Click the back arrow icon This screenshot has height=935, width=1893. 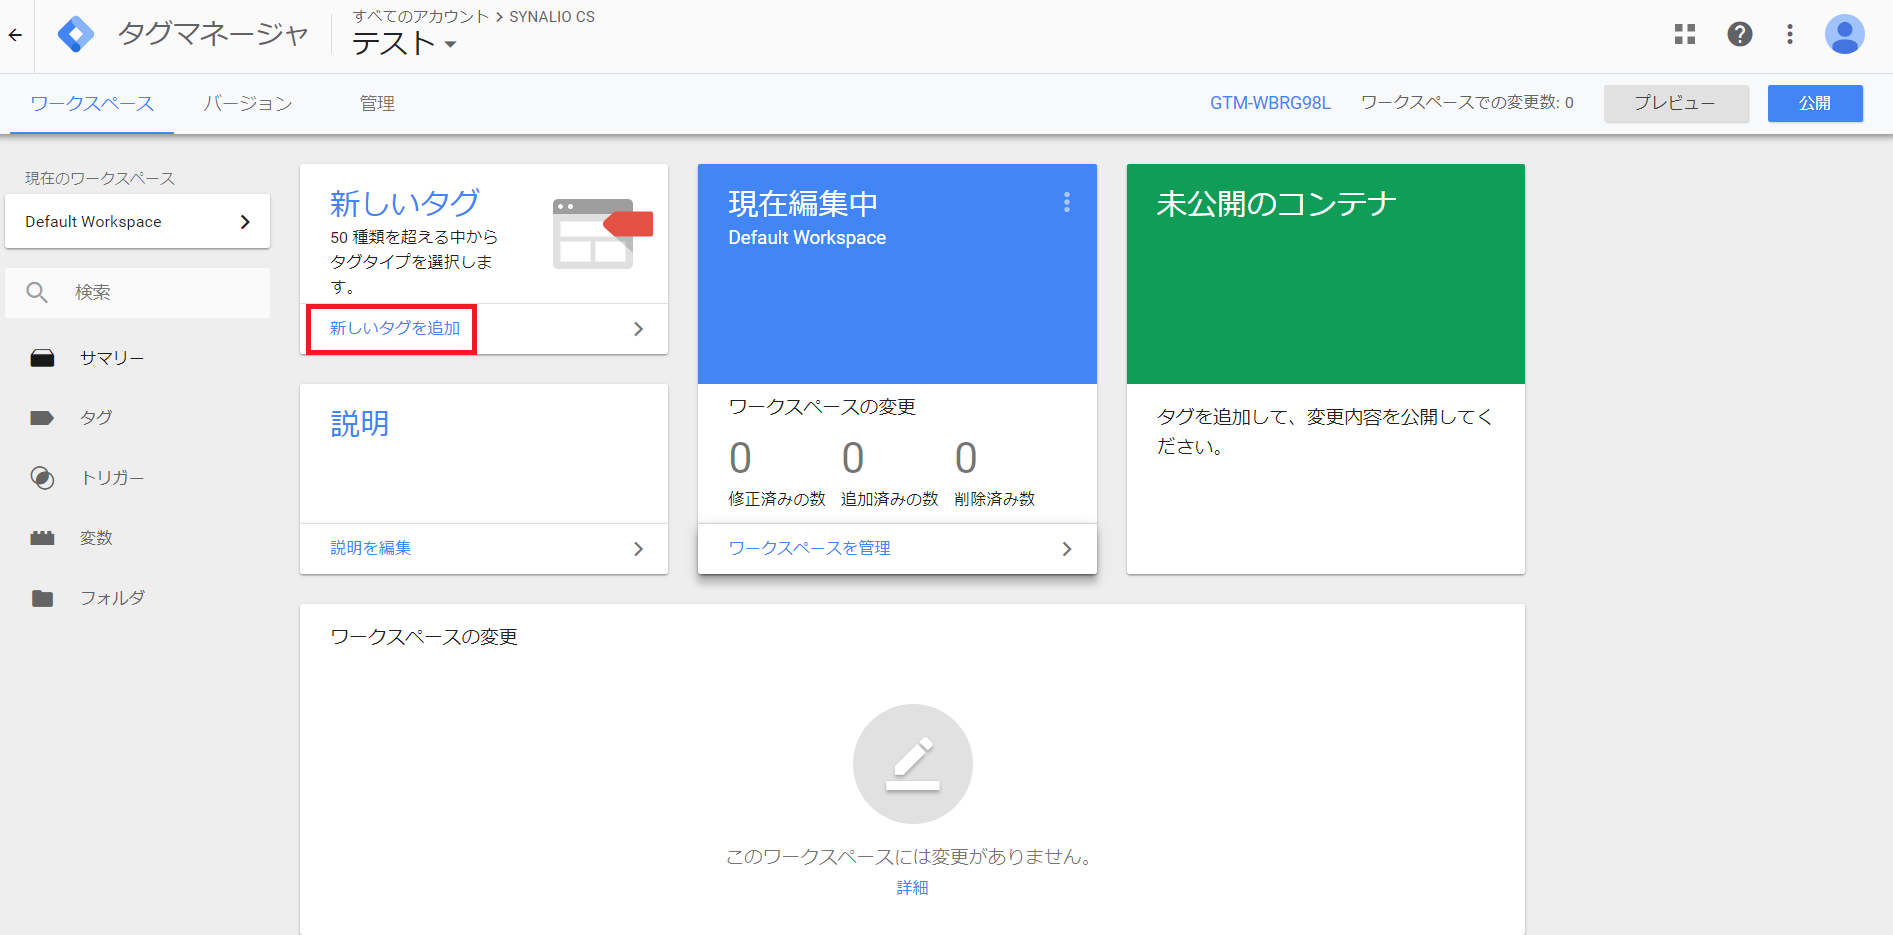[x=15, y=35]
